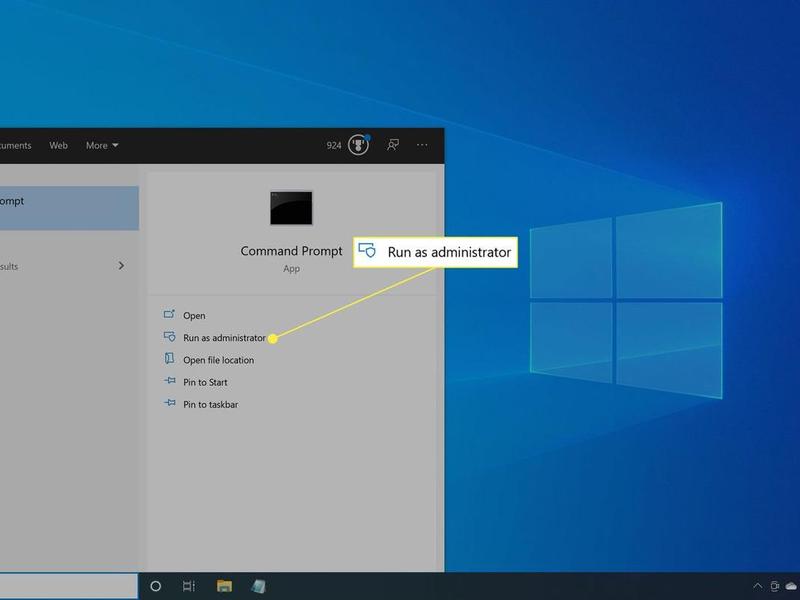This screenshot has height=600, width=800.
Task: Click the taskbar search input box
Action: pyautogui.click(x=68, y=586)
